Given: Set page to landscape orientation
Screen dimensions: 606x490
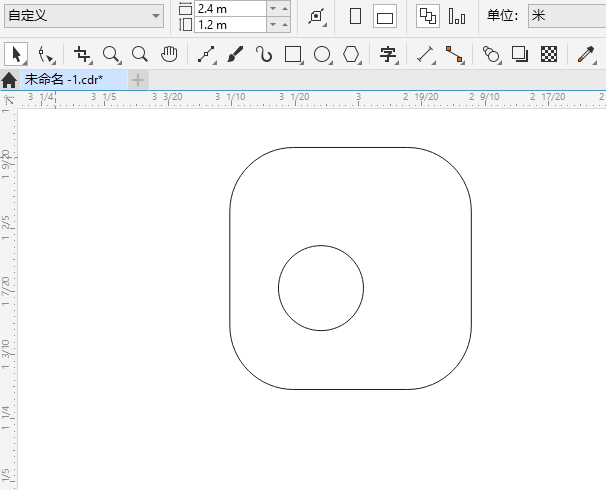Looking at the screenshot, I should point(385,16).
